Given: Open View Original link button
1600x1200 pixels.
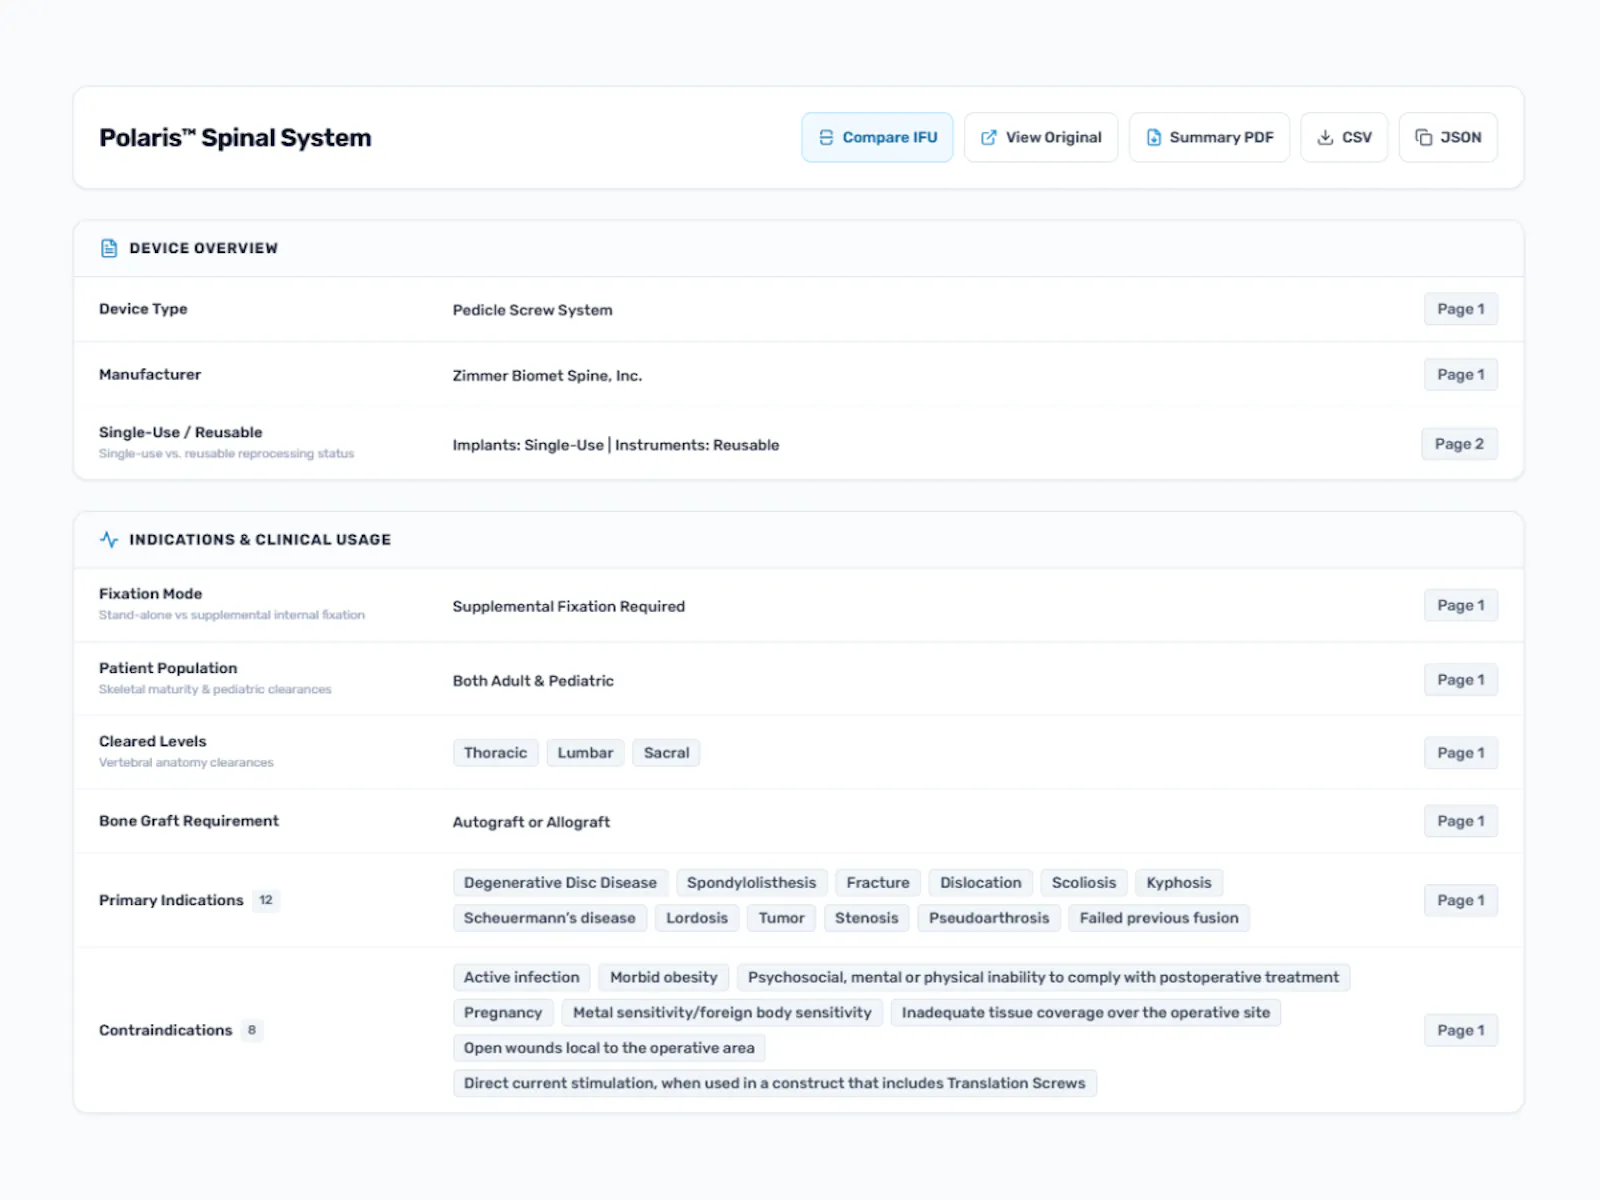Looking at the screenshot, I should (1041, 137).
